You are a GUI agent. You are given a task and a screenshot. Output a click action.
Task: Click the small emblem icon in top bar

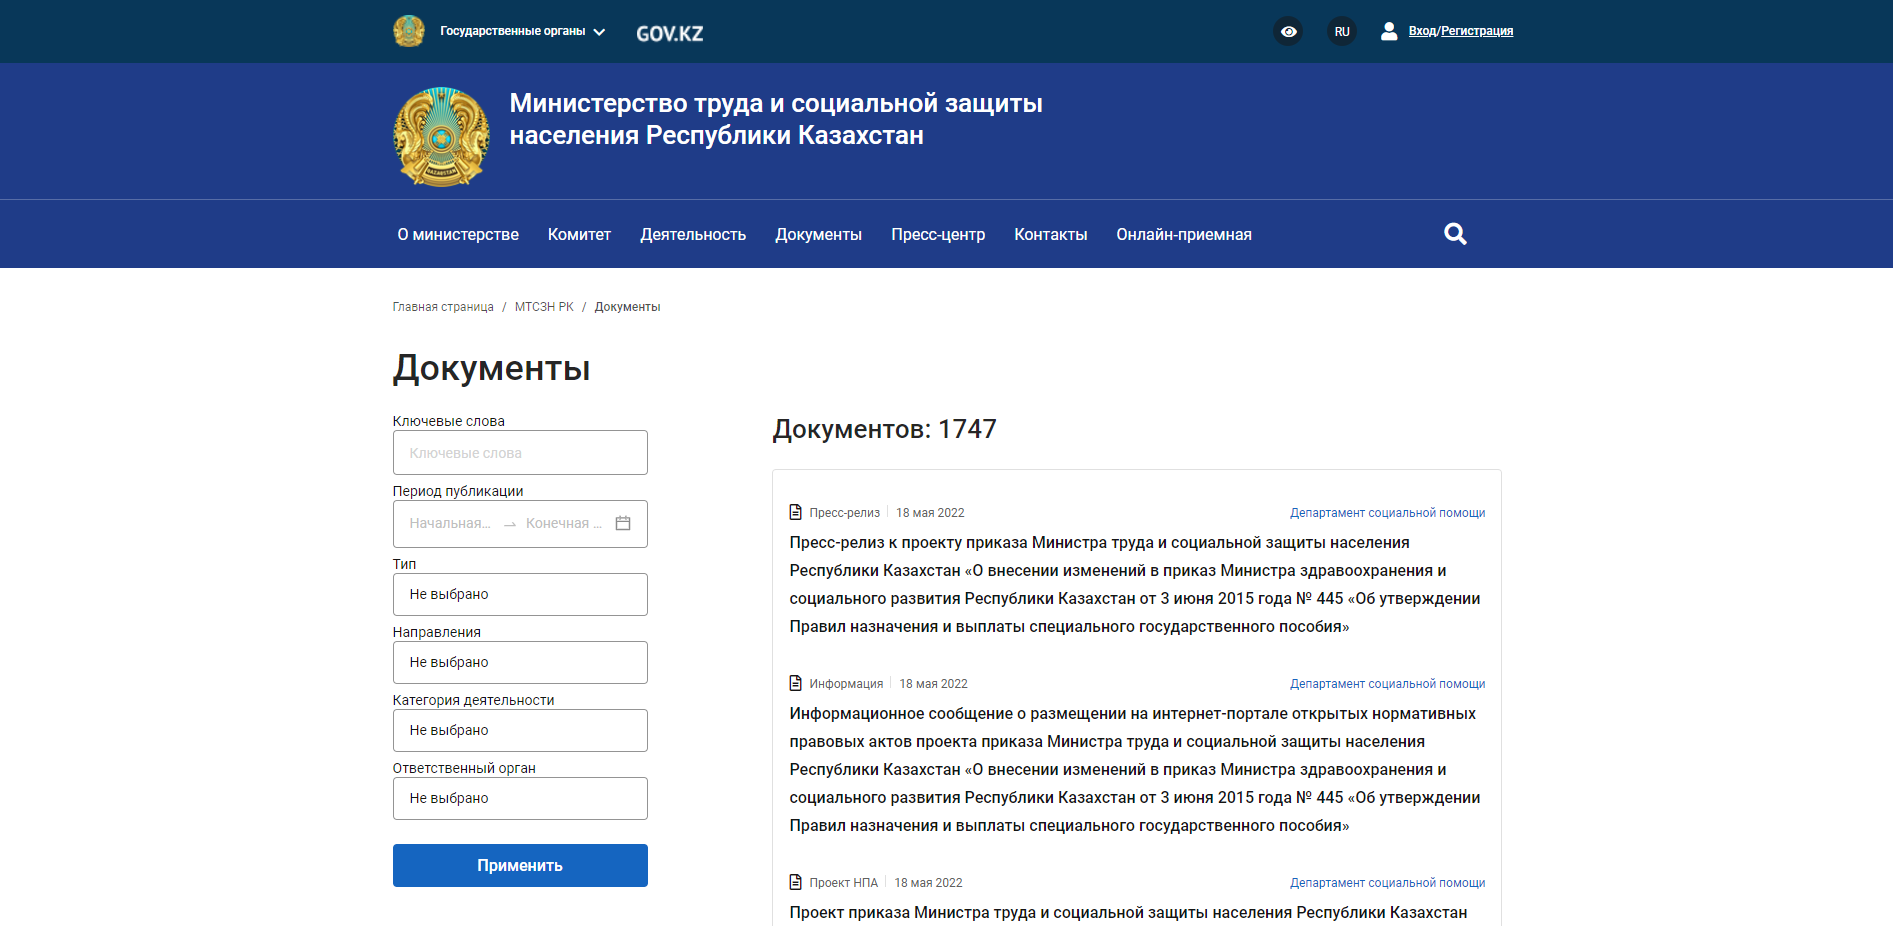[x=408, y=31]
